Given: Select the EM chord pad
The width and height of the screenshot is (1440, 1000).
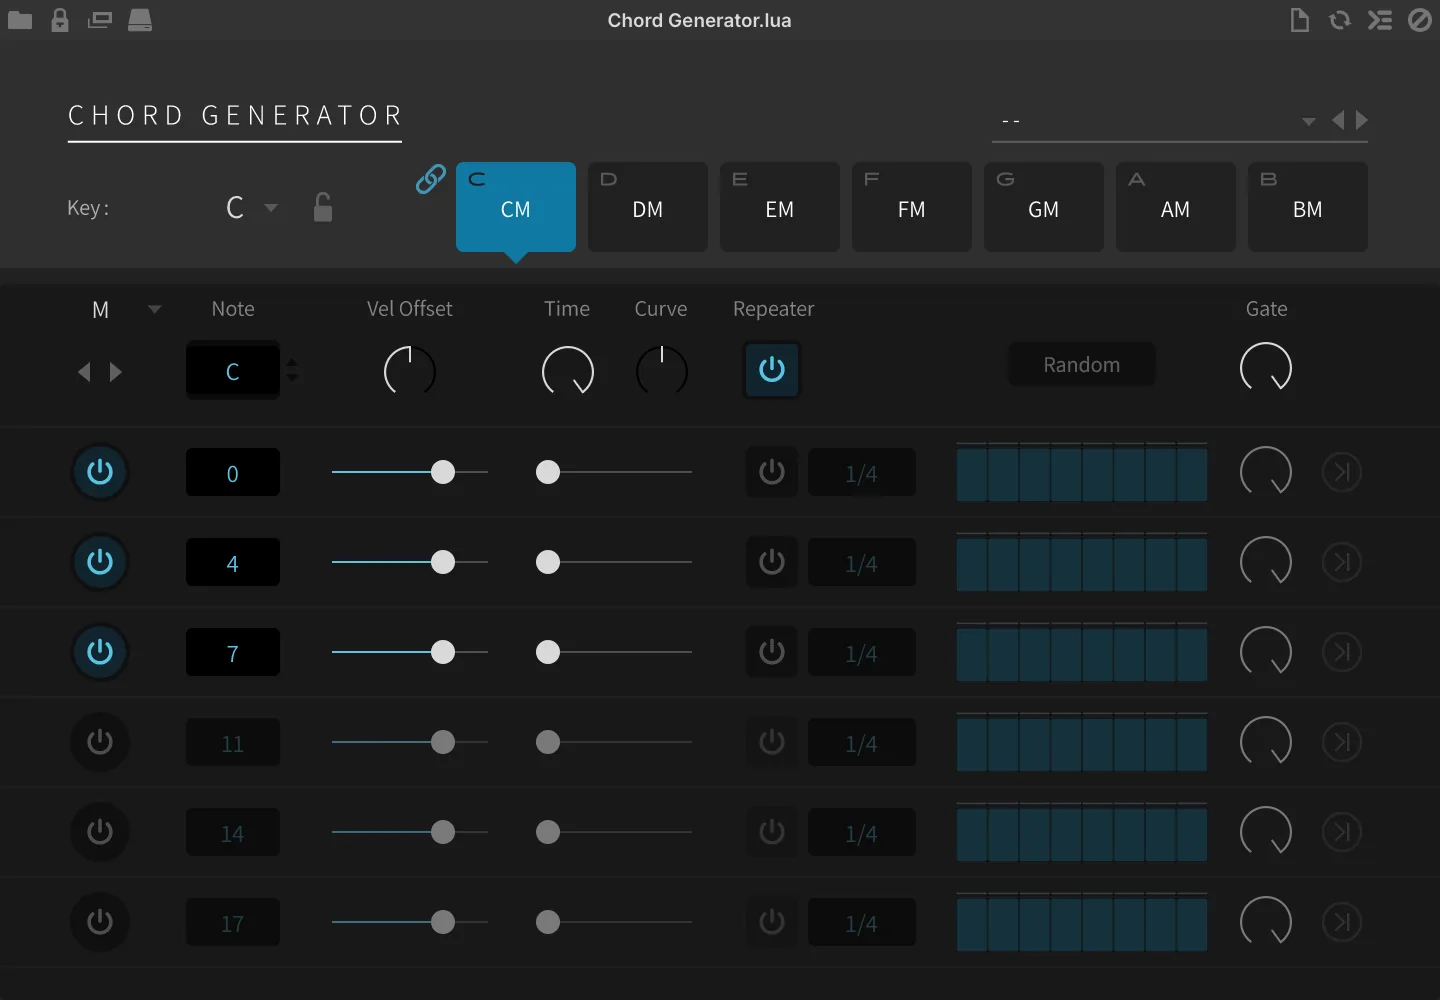Looking at the screenshot, I should (x=780, y=207).
